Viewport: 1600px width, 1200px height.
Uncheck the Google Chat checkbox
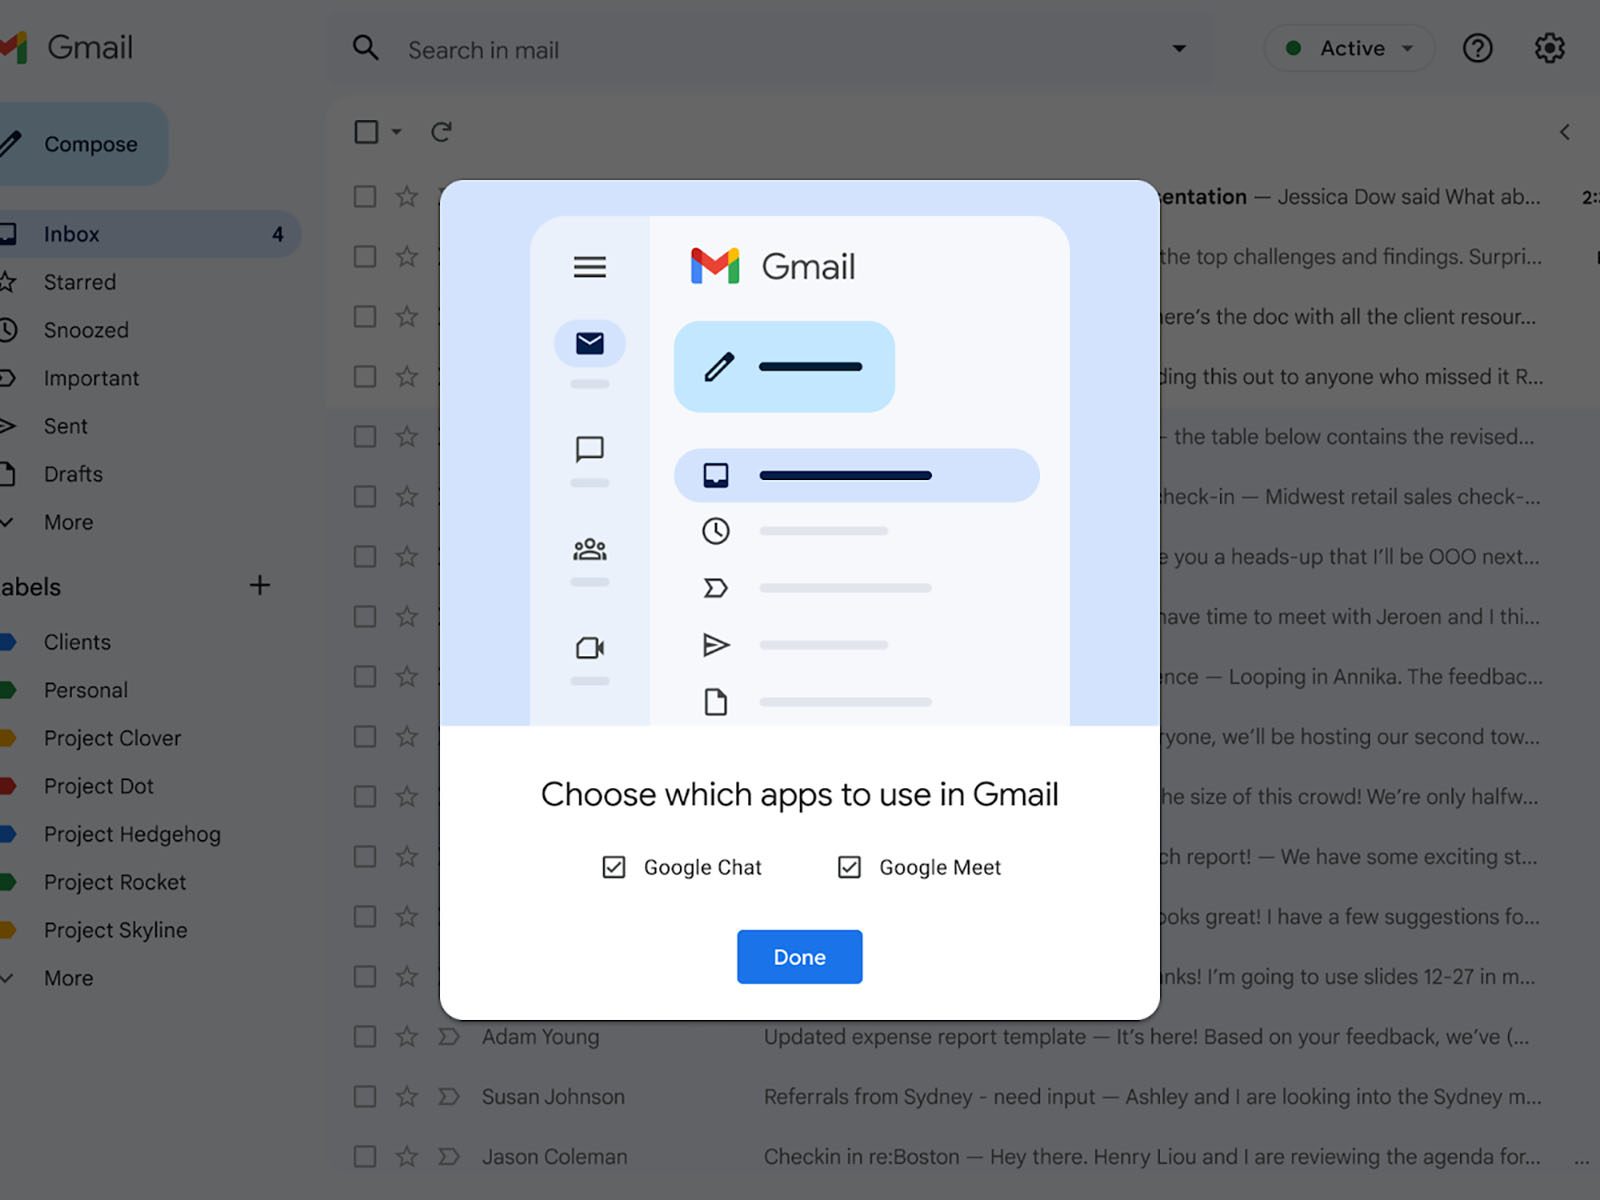click(614, 867)
